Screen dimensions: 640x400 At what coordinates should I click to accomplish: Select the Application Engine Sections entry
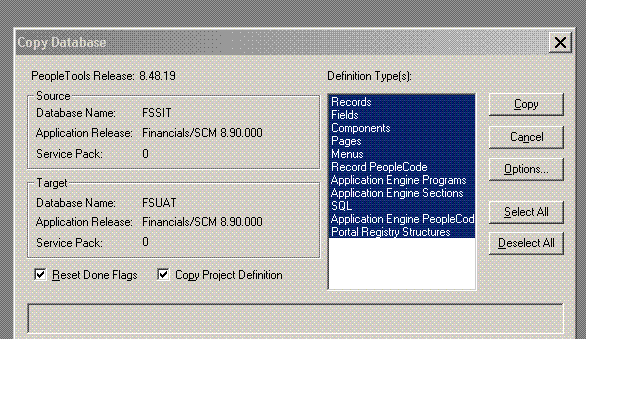coord(402,193)
